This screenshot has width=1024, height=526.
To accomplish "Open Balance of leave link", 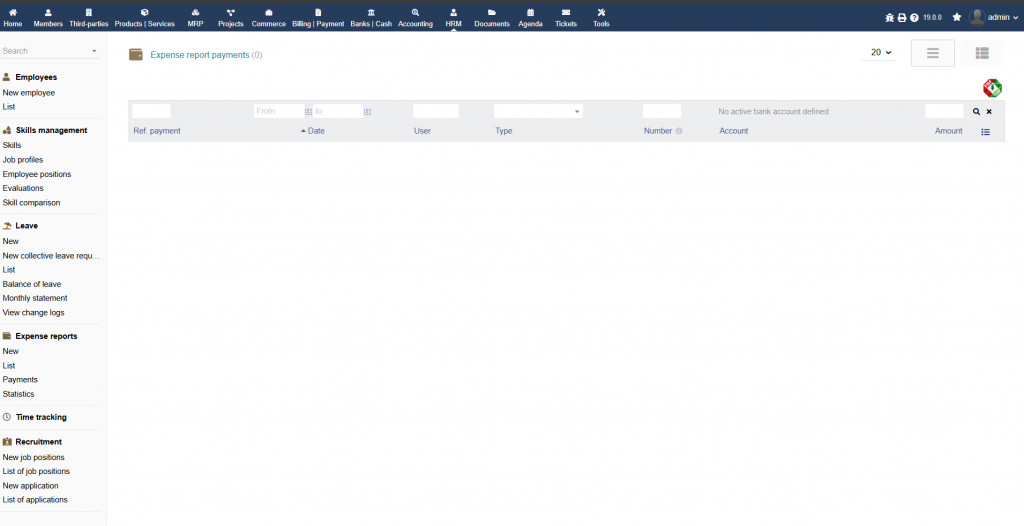I will point(32,284).
